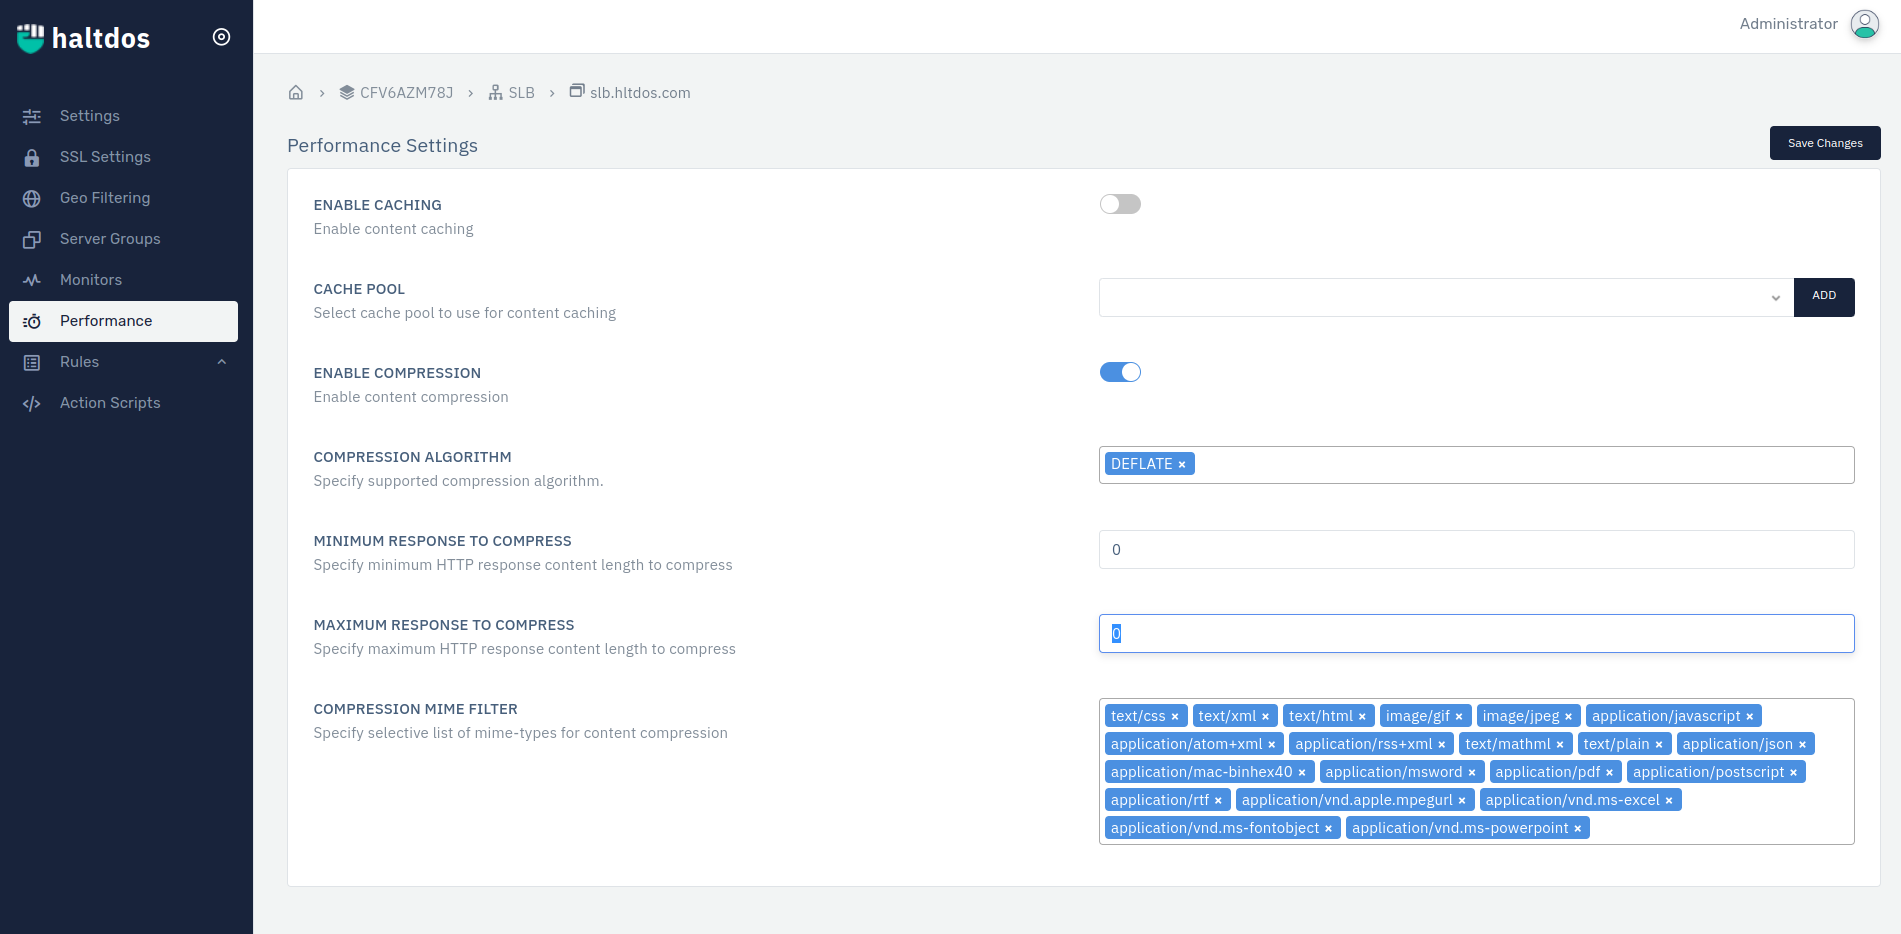Click the SSL Settings lock icon
This screenshot has width=1901, height=934.
coord(32,158)
